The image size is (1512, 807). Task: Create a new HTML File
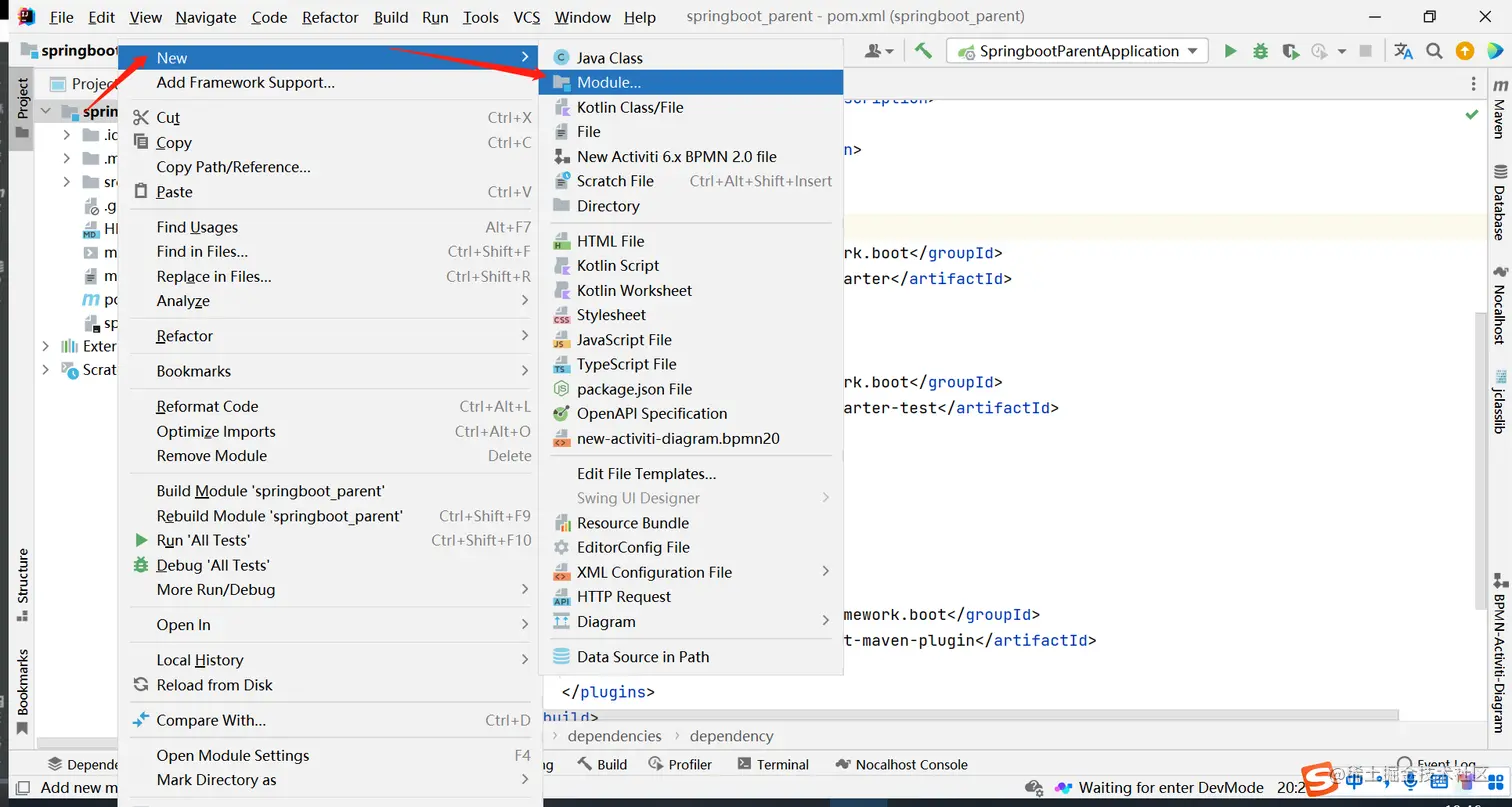click(x=691, y=241)
